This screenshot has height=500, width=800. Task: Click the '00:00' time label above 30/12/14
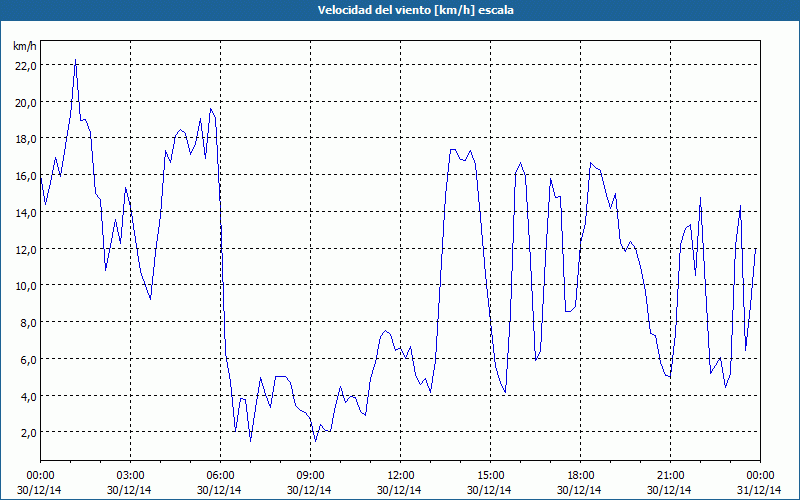40,476
